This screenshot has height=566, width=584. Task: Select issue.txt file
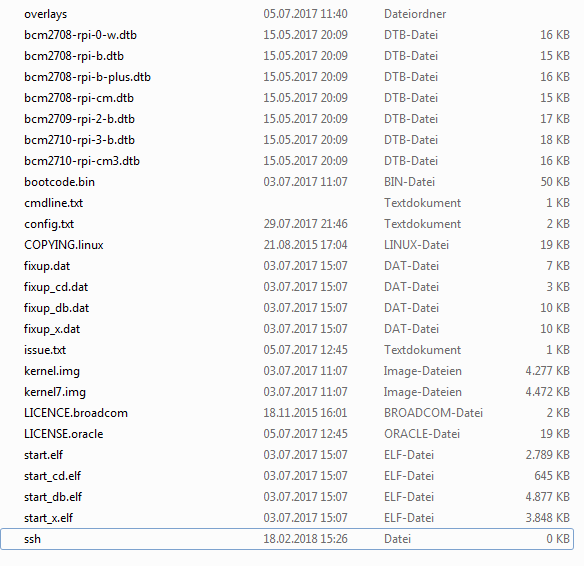coord(45,350)
